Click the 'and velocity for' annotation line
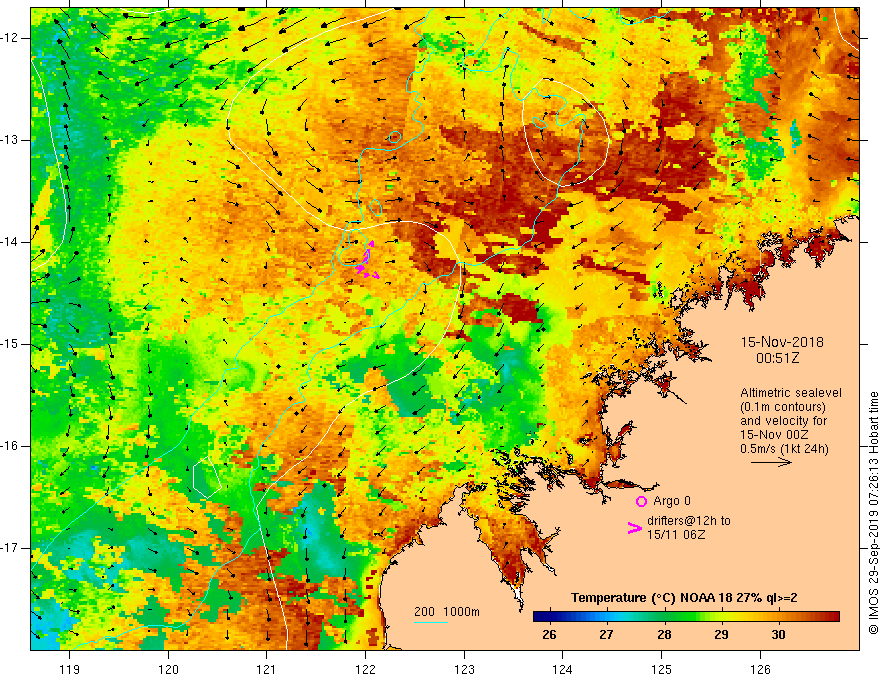 tap(783, 421)
